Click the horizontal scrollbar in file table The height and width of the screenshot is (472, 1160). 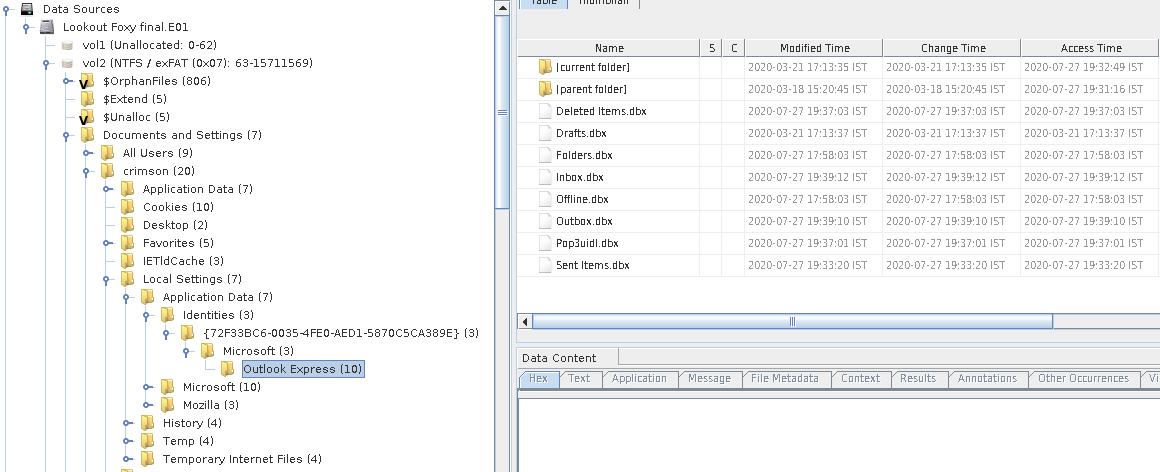pos(790,322)
